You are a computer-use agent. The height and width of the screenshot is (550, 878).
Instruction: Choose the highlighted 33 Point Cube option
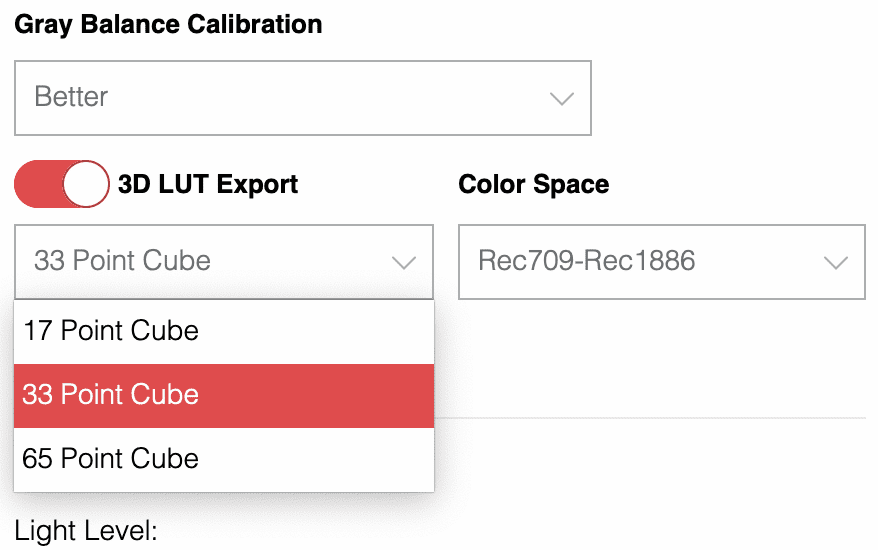click(111, 395)
